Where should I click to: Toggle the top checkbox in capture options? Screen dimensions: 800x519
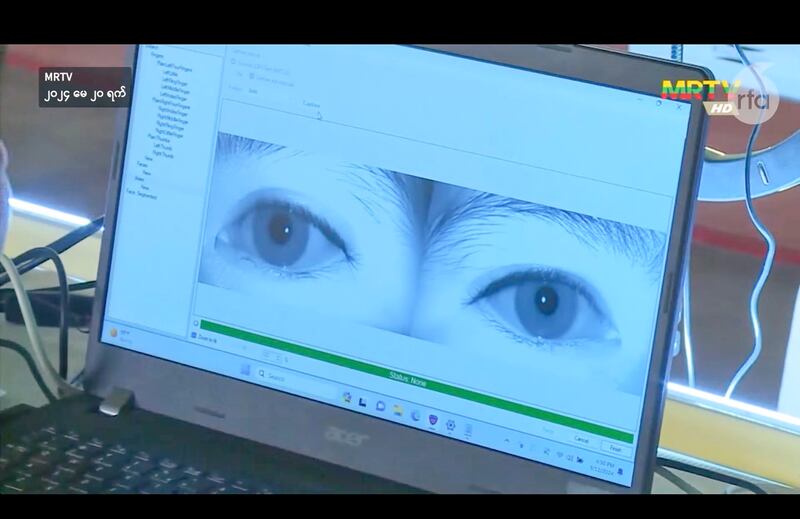tap(235, 60)
